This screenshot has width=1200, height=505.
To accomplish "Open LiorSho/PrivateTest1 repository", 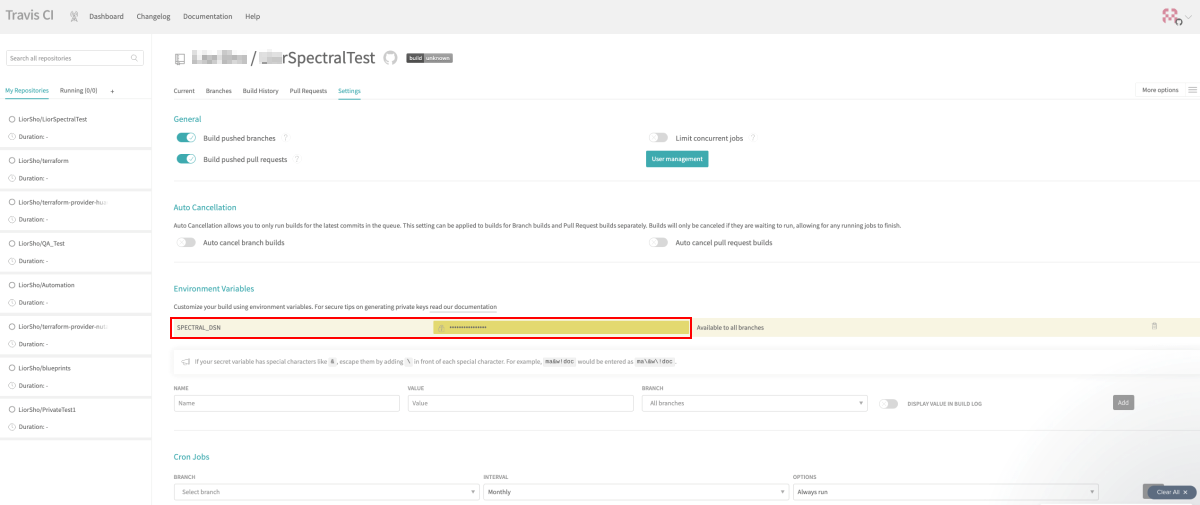I will (47, 410).
